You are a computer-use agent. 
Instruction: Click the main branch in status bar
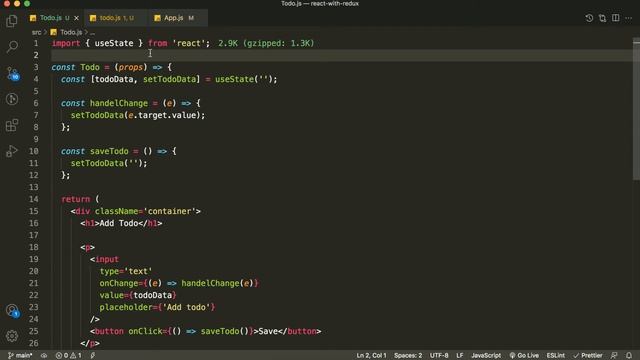click(x=20, y=356)
